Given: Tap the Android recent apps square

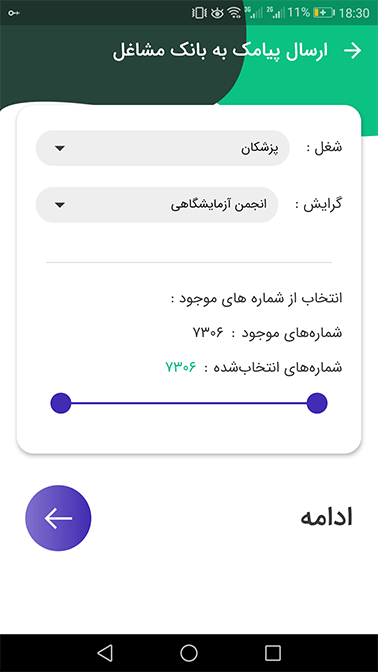Looking at the screenshot, I should click(273, 653).
